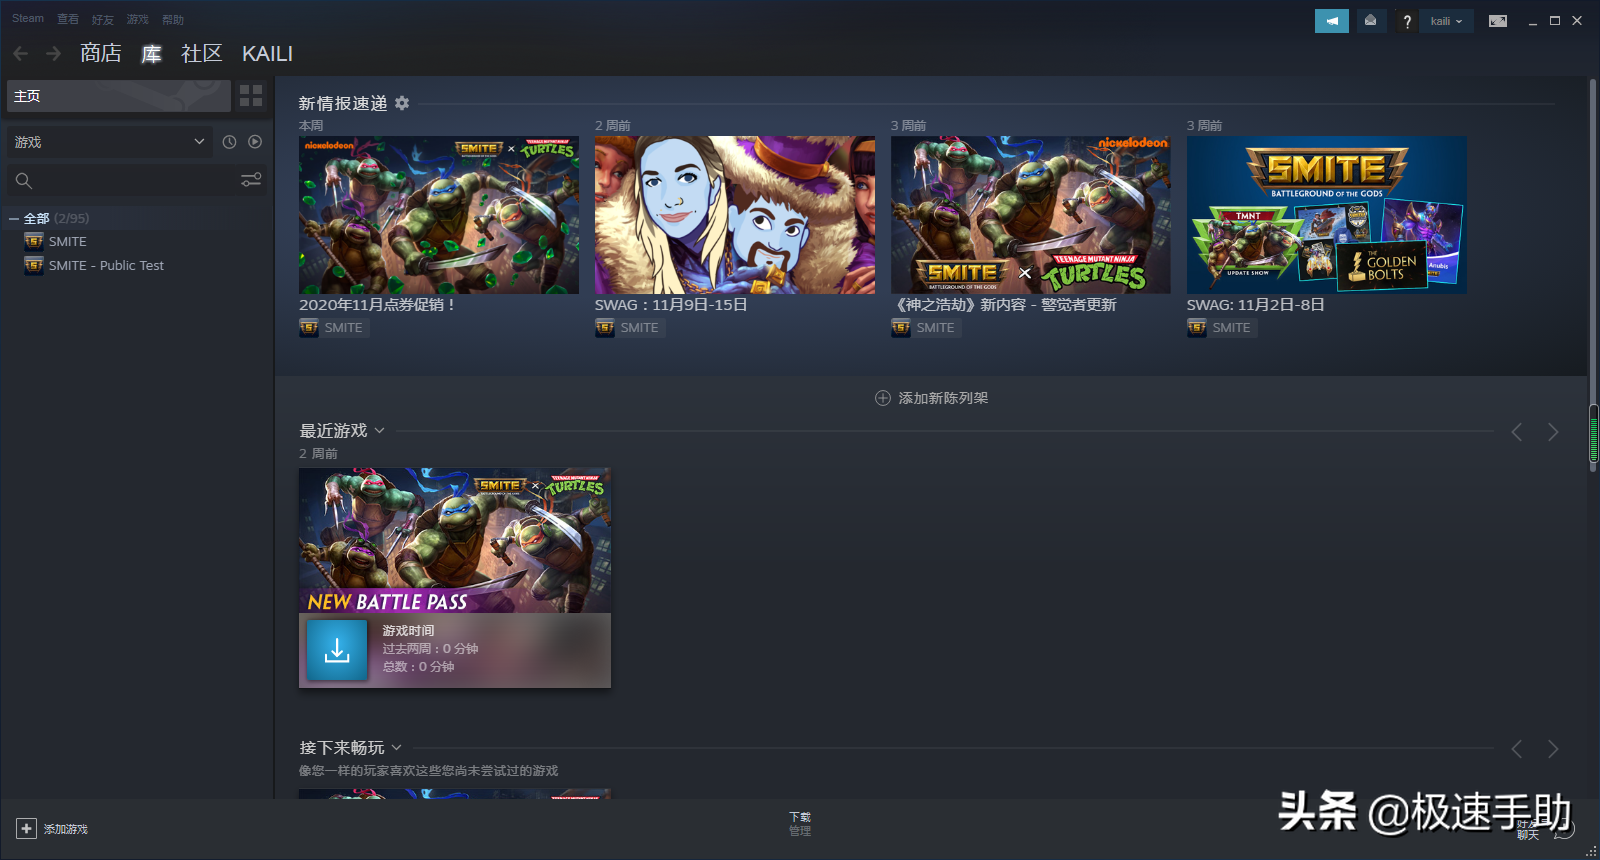
Task: Click the Home button in sidebar
Action: [119, 96]
